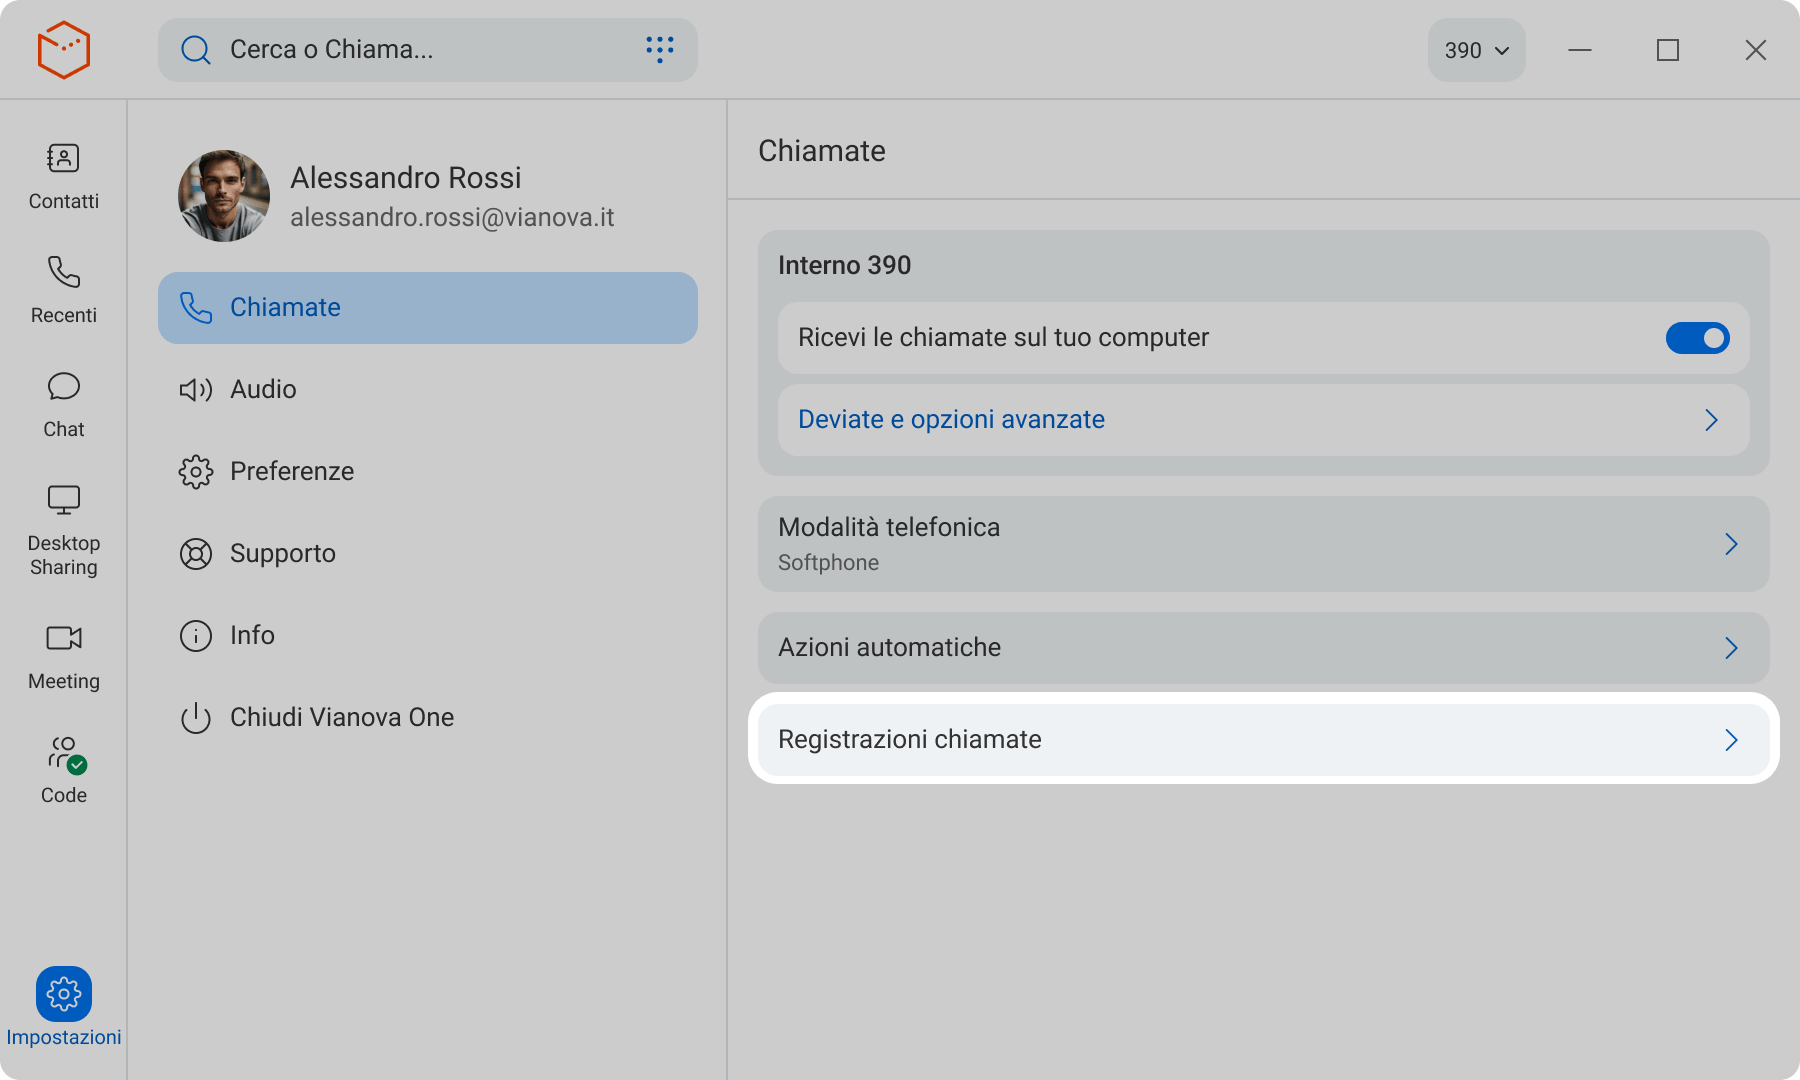Open the Recenti call history icon
The height and width of the screenshot is (1080, 1800).
point(63,273)
